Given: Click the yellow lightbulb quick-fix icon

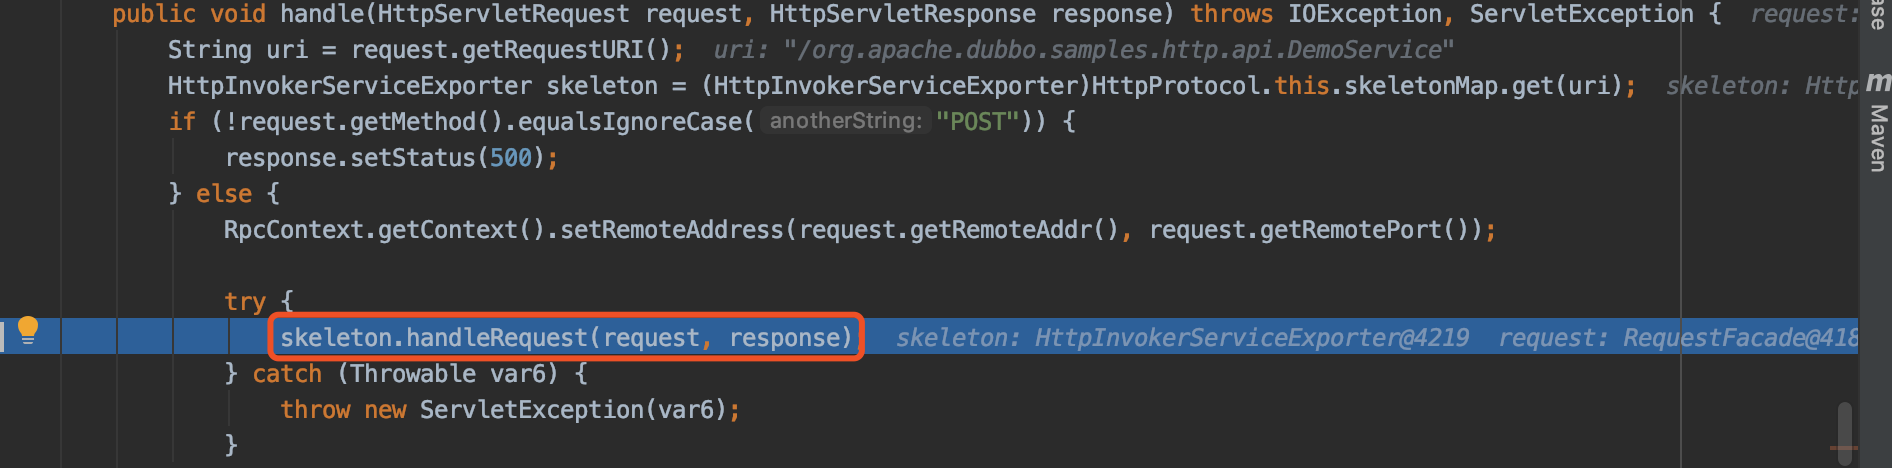Looking at the screenshot, I should coord(28,330).
